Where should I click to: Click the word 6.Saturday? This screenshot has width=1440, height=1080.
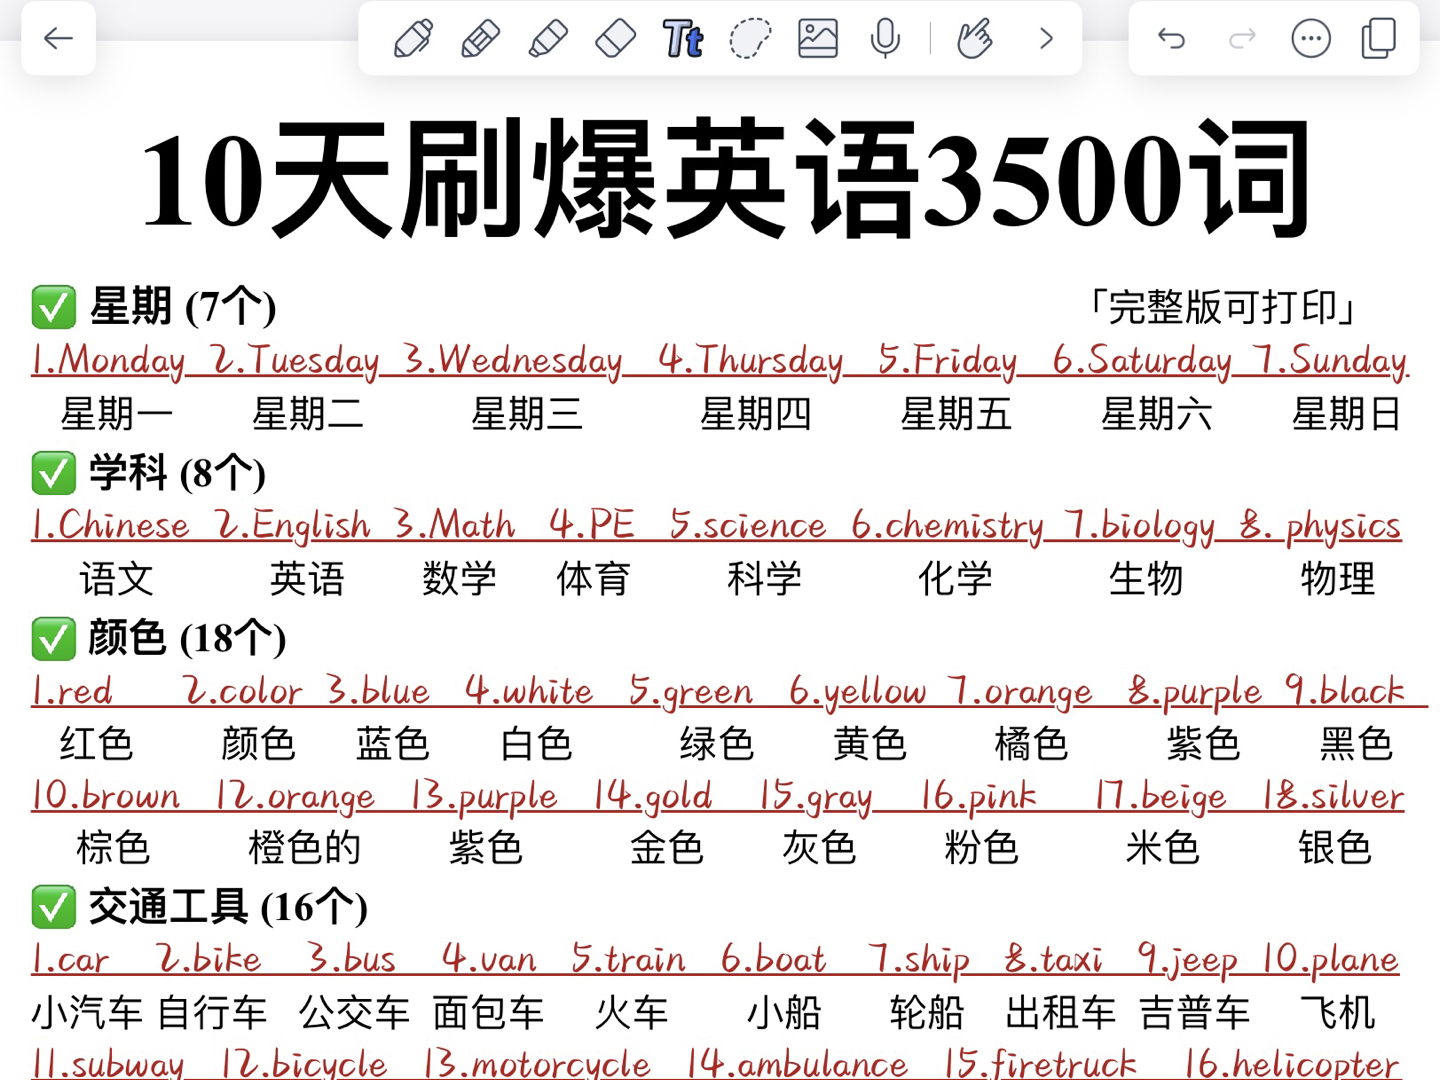coord(1142,360)
